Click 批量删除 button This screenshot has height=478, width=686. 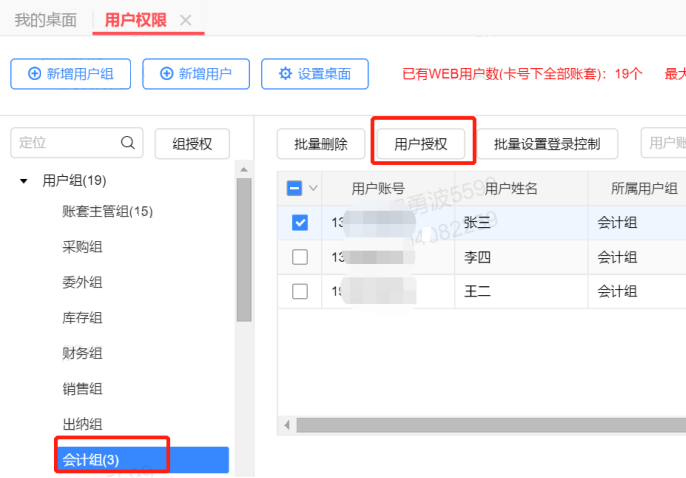(321, 143)
